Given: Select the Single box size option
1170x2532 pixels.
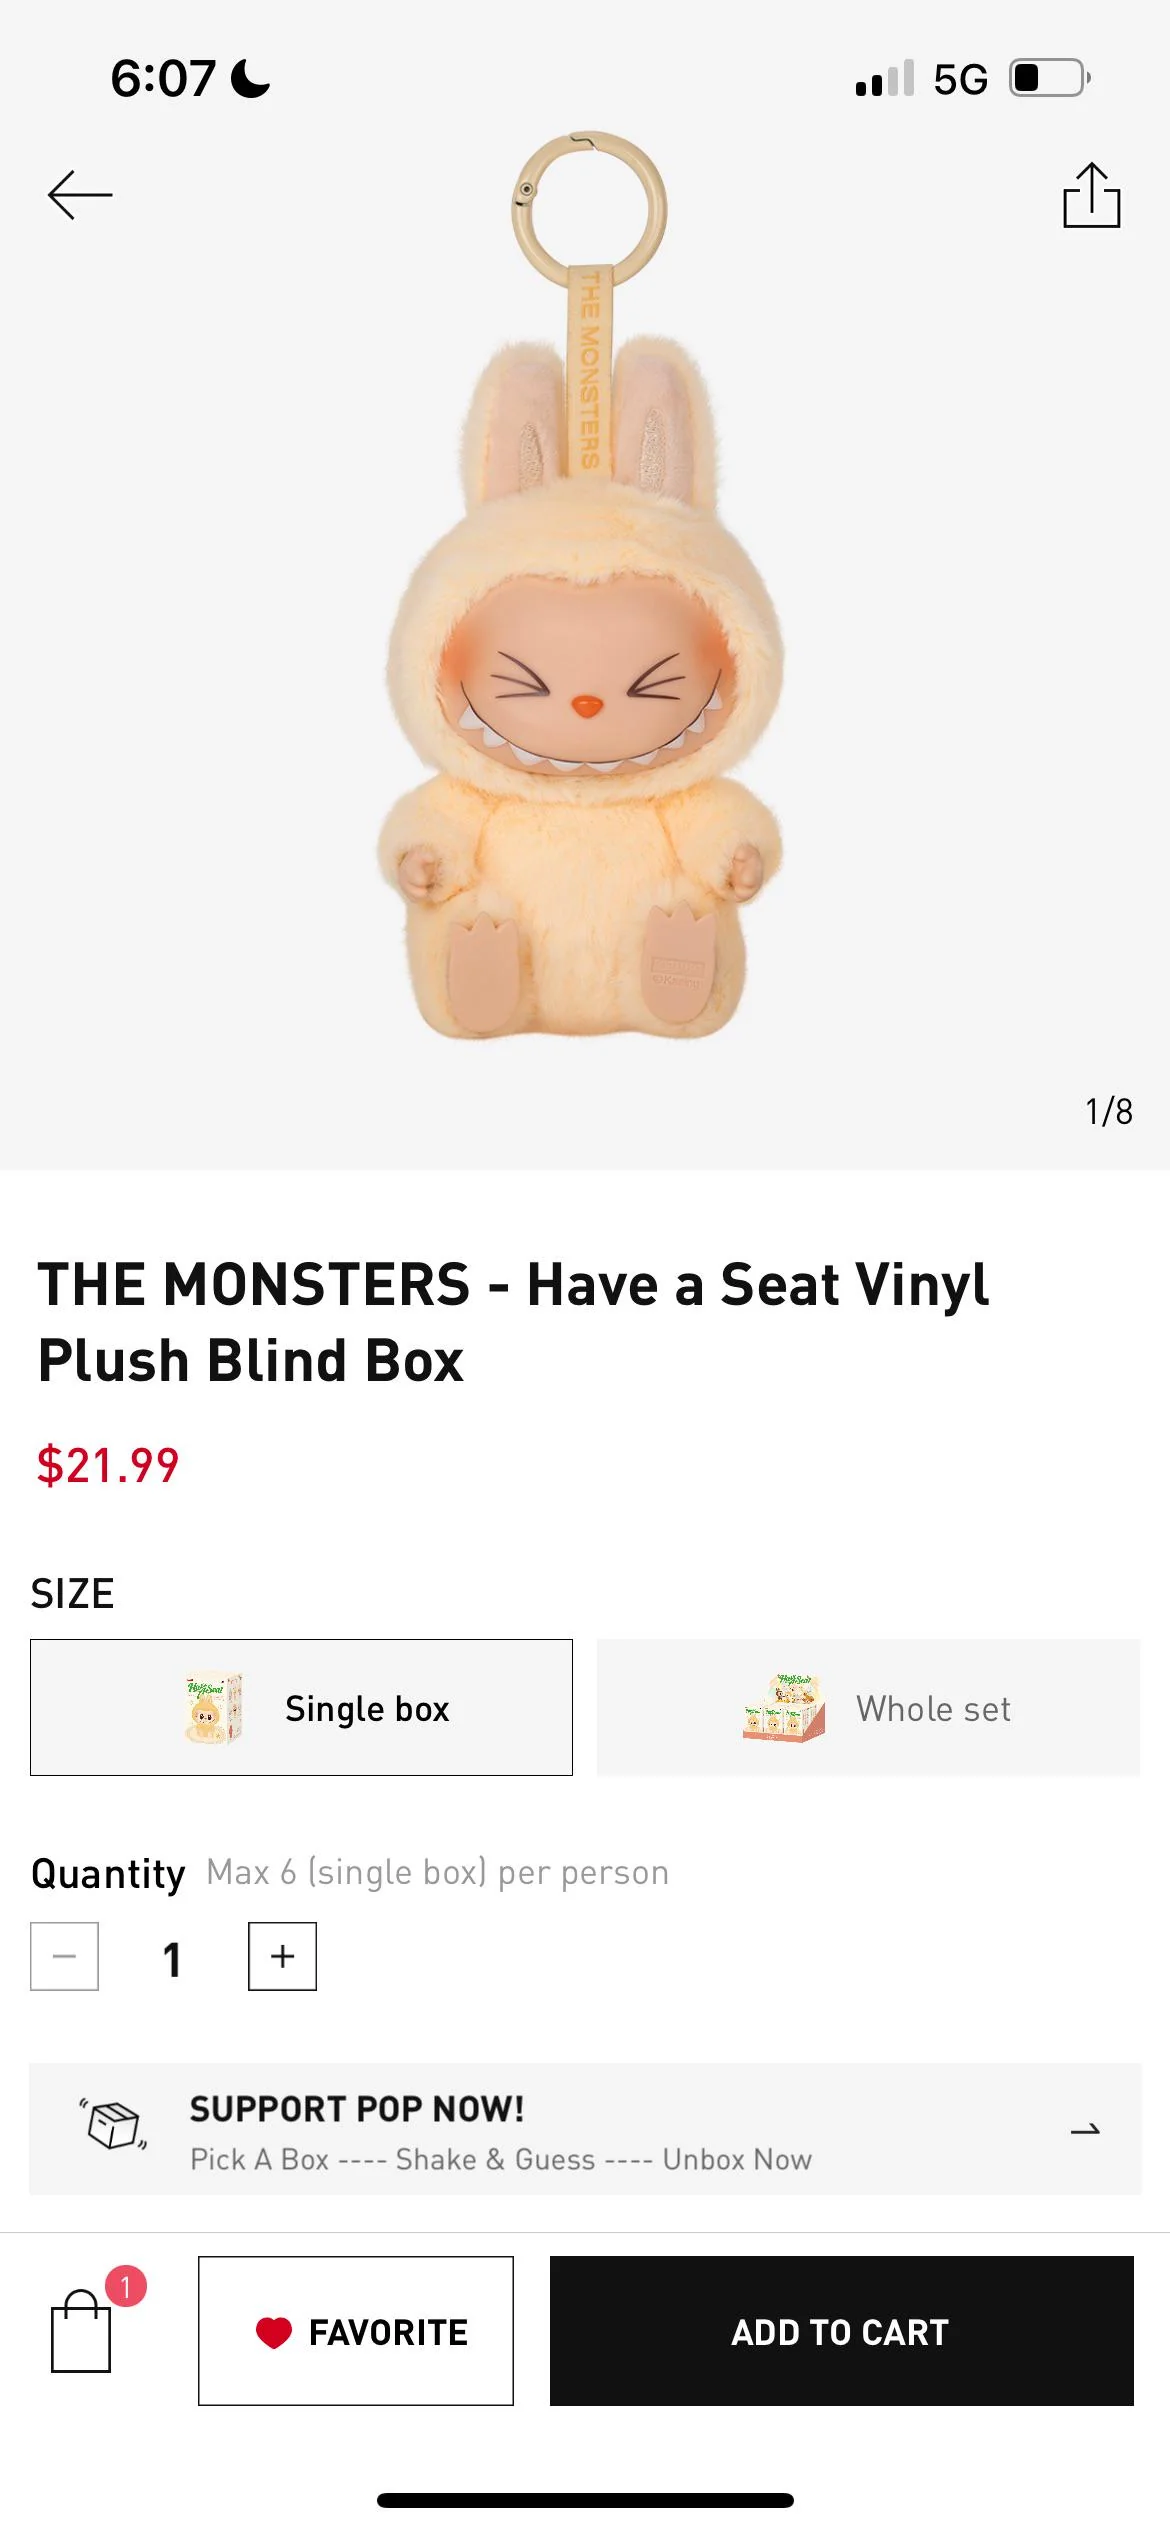Looking at the screenshot, I should (x=302, y=1708).
